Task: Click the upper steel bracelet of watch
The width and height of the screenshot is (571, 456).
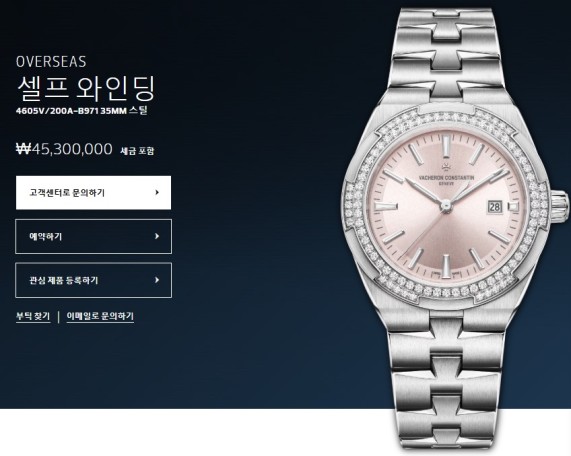Action: [x=446, y=51]
